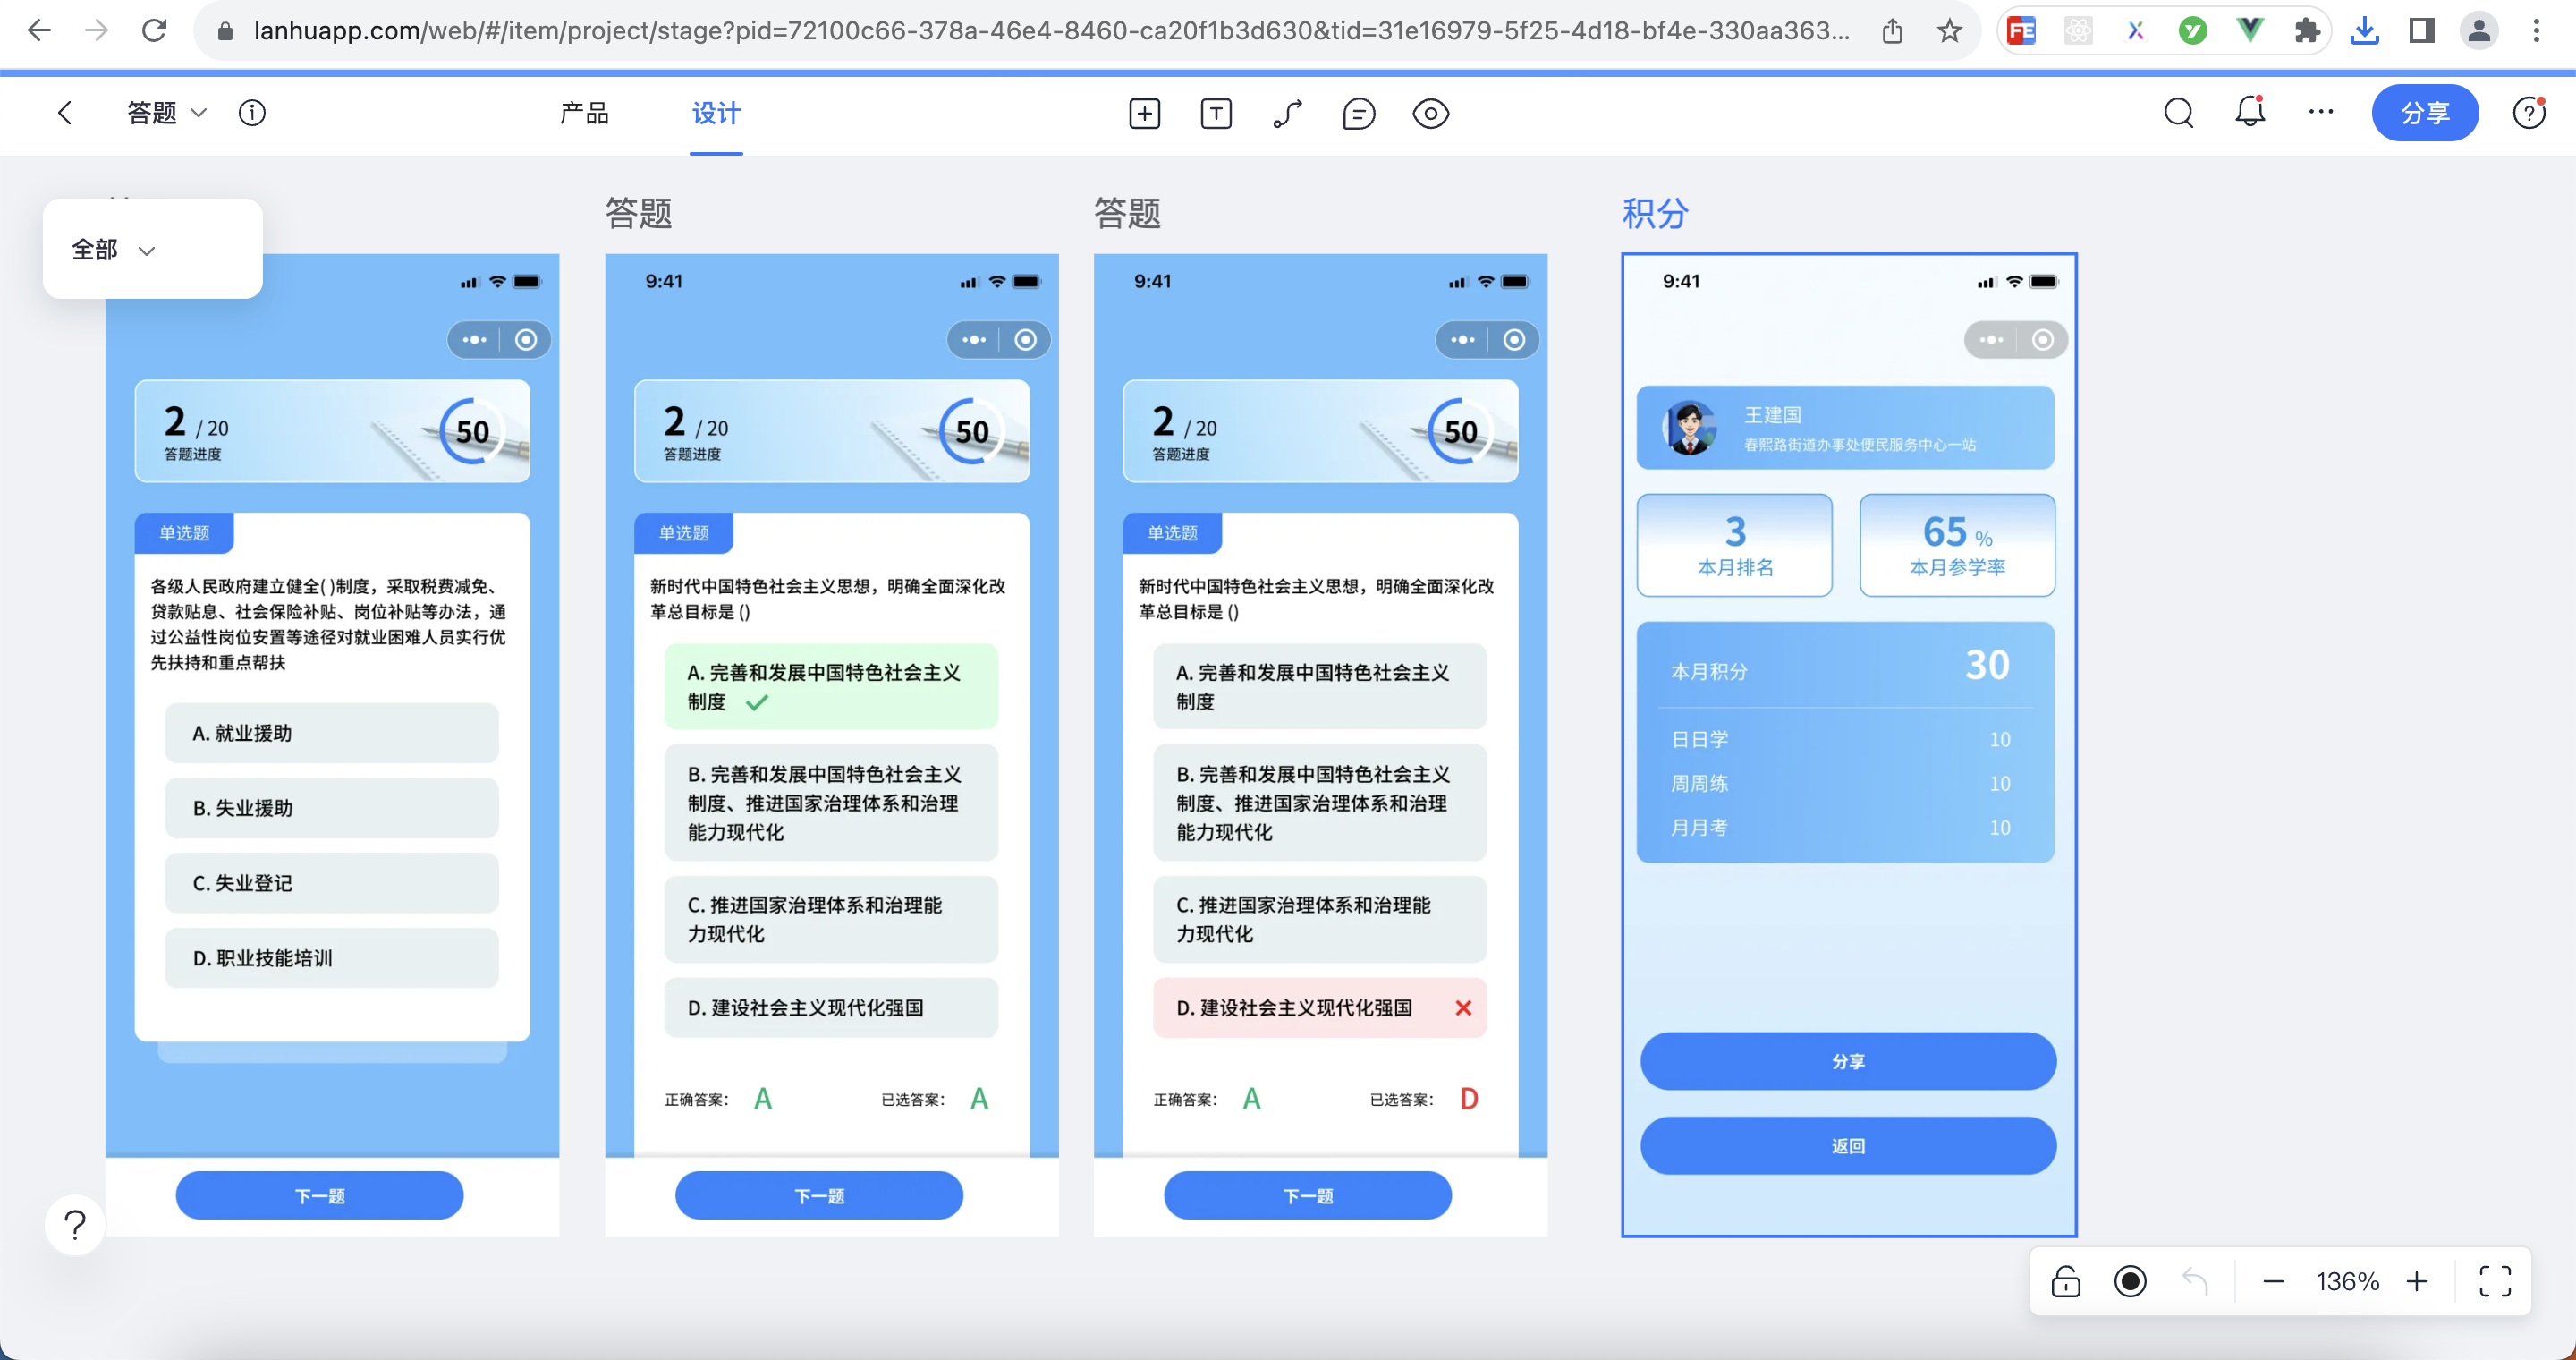Click the plus zoom in control
The image size is (2576, 1360).
[x=2417, y=1281]
